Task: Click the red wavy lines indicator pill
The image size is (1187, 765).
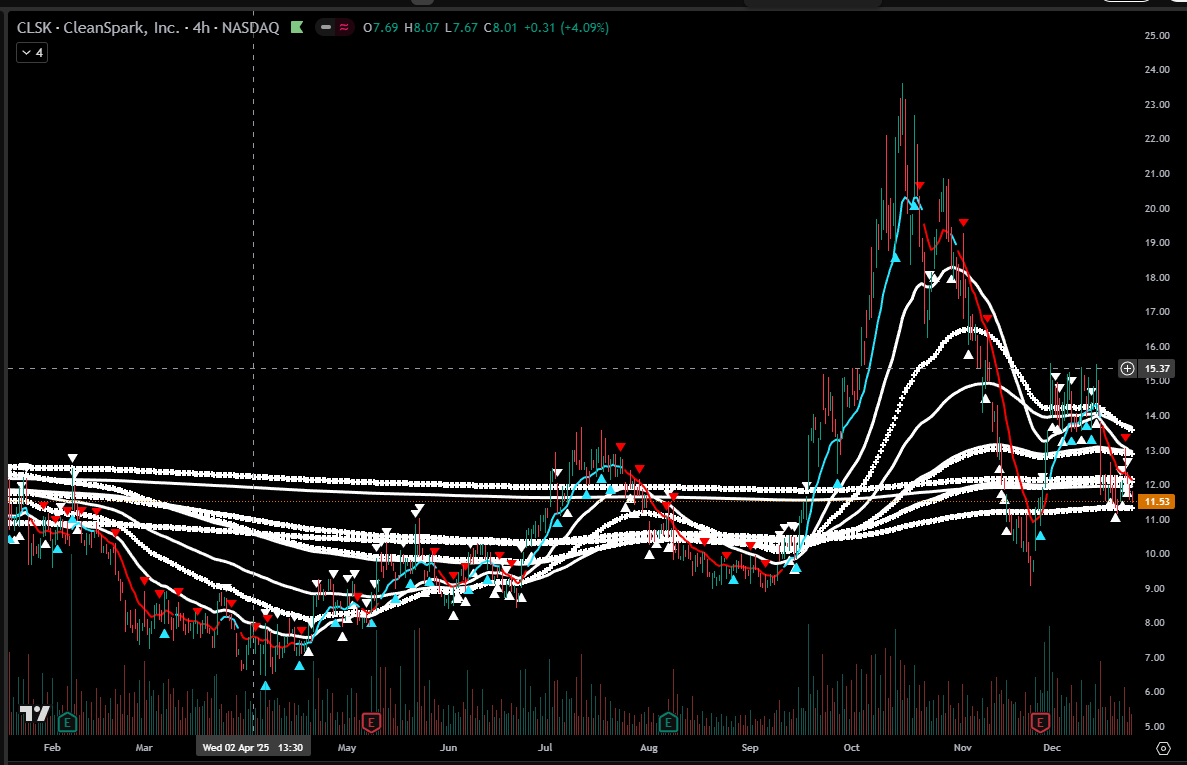Action: pos(344,27)
